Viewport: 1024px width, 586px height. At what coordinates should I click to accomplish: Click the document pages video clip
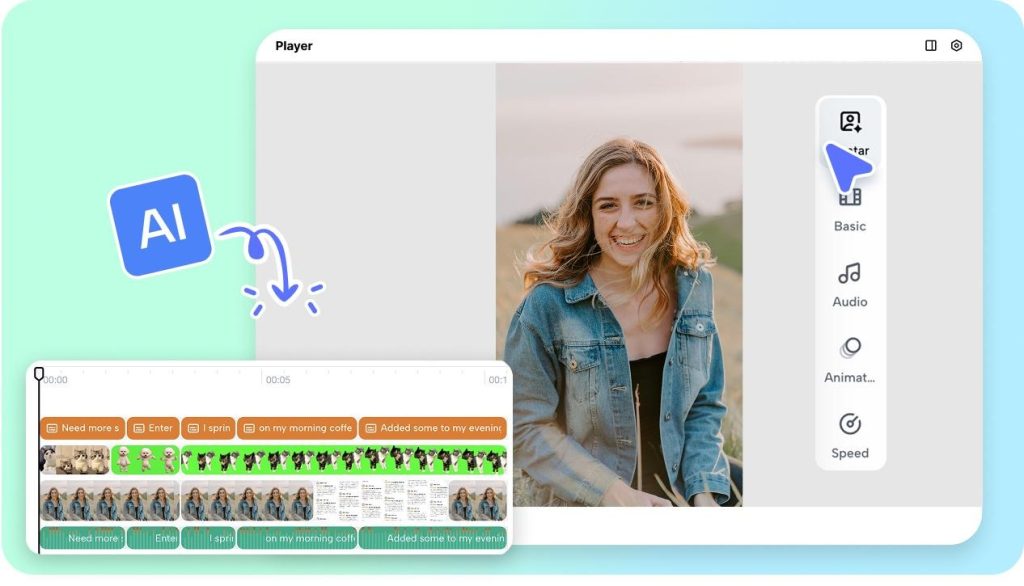point(380,501)
